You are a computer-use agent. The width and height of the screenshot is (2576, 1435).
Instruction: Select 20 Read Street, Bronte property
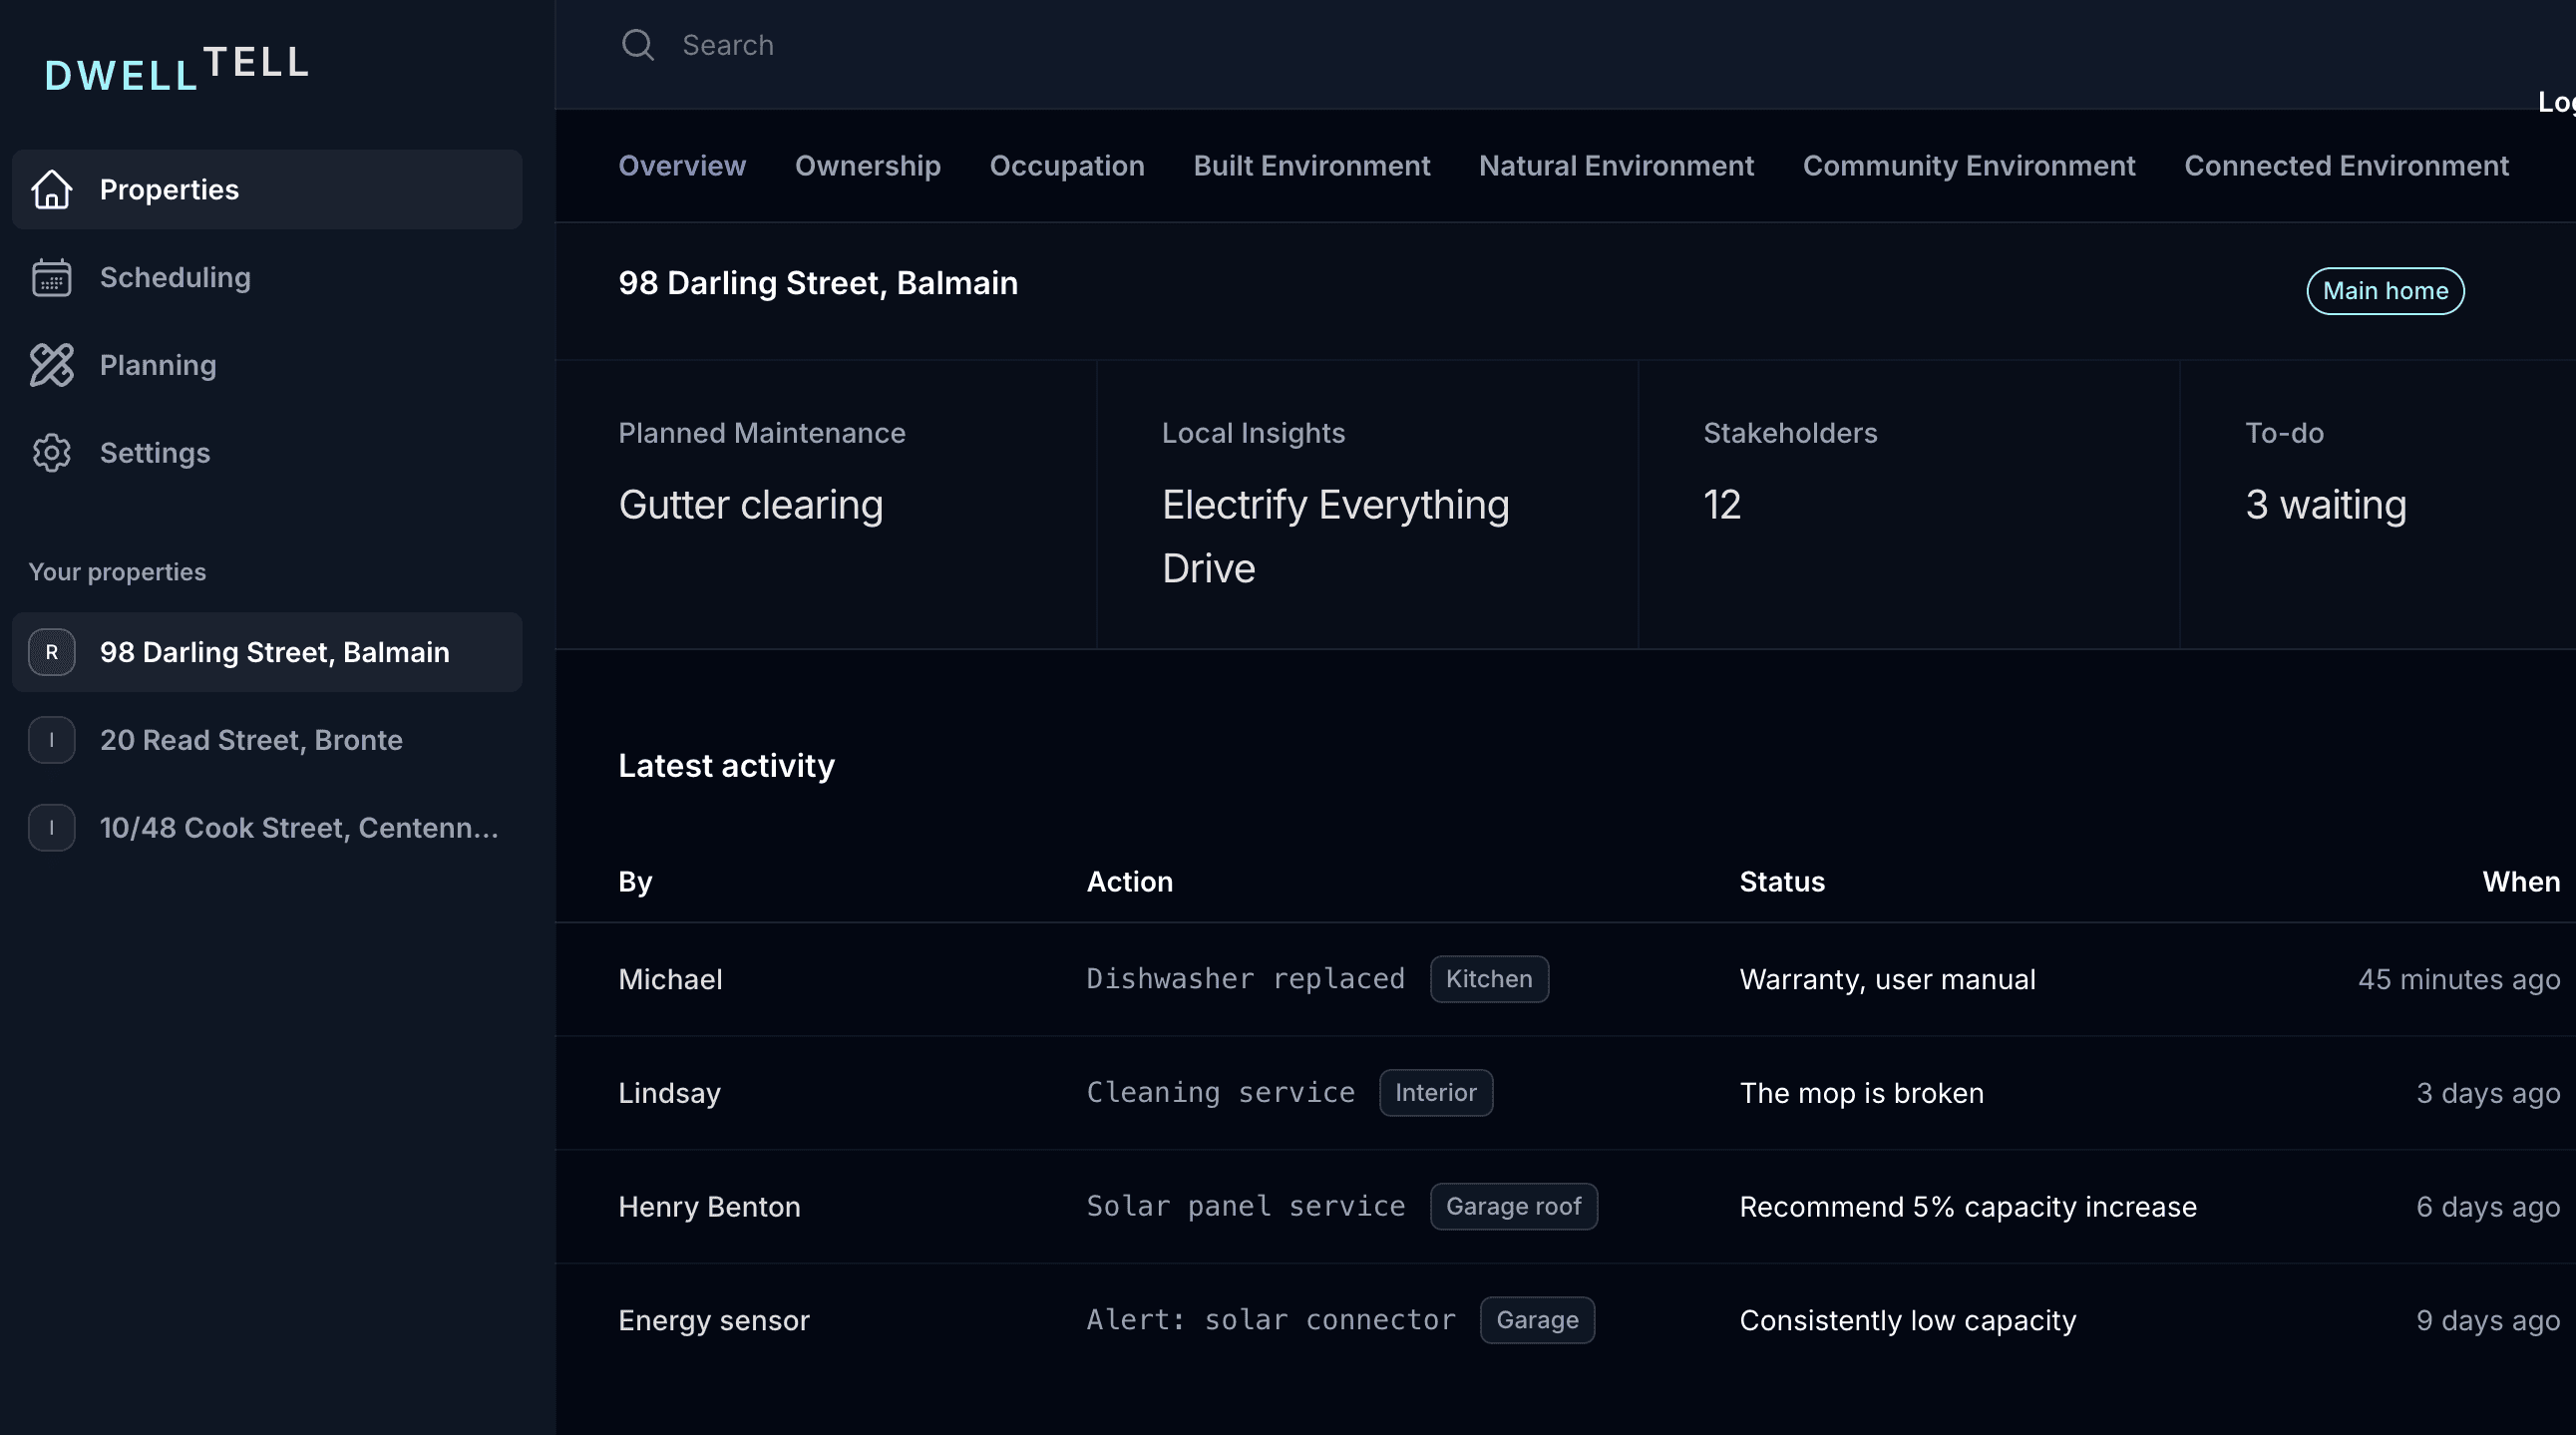pos(251,740)
